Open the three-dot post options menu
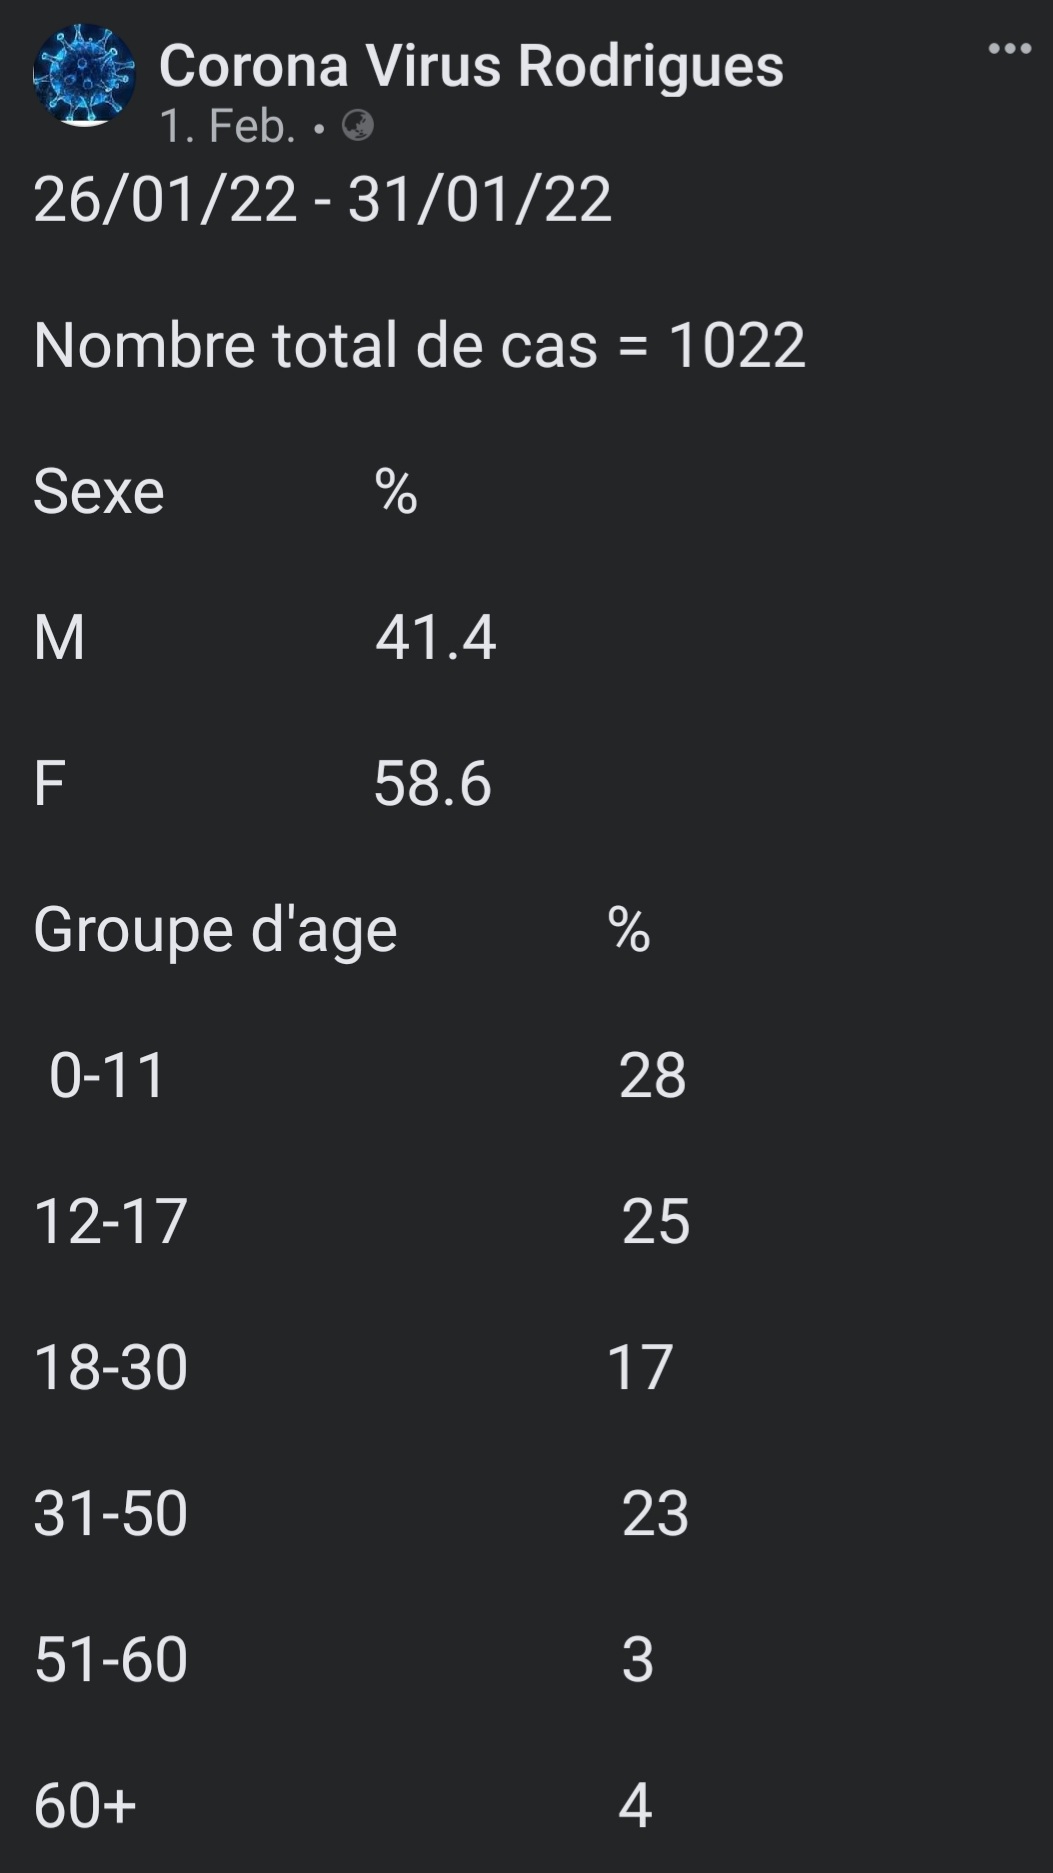The height and width of the screenshot is (1873, 1053). point(1009,48)
